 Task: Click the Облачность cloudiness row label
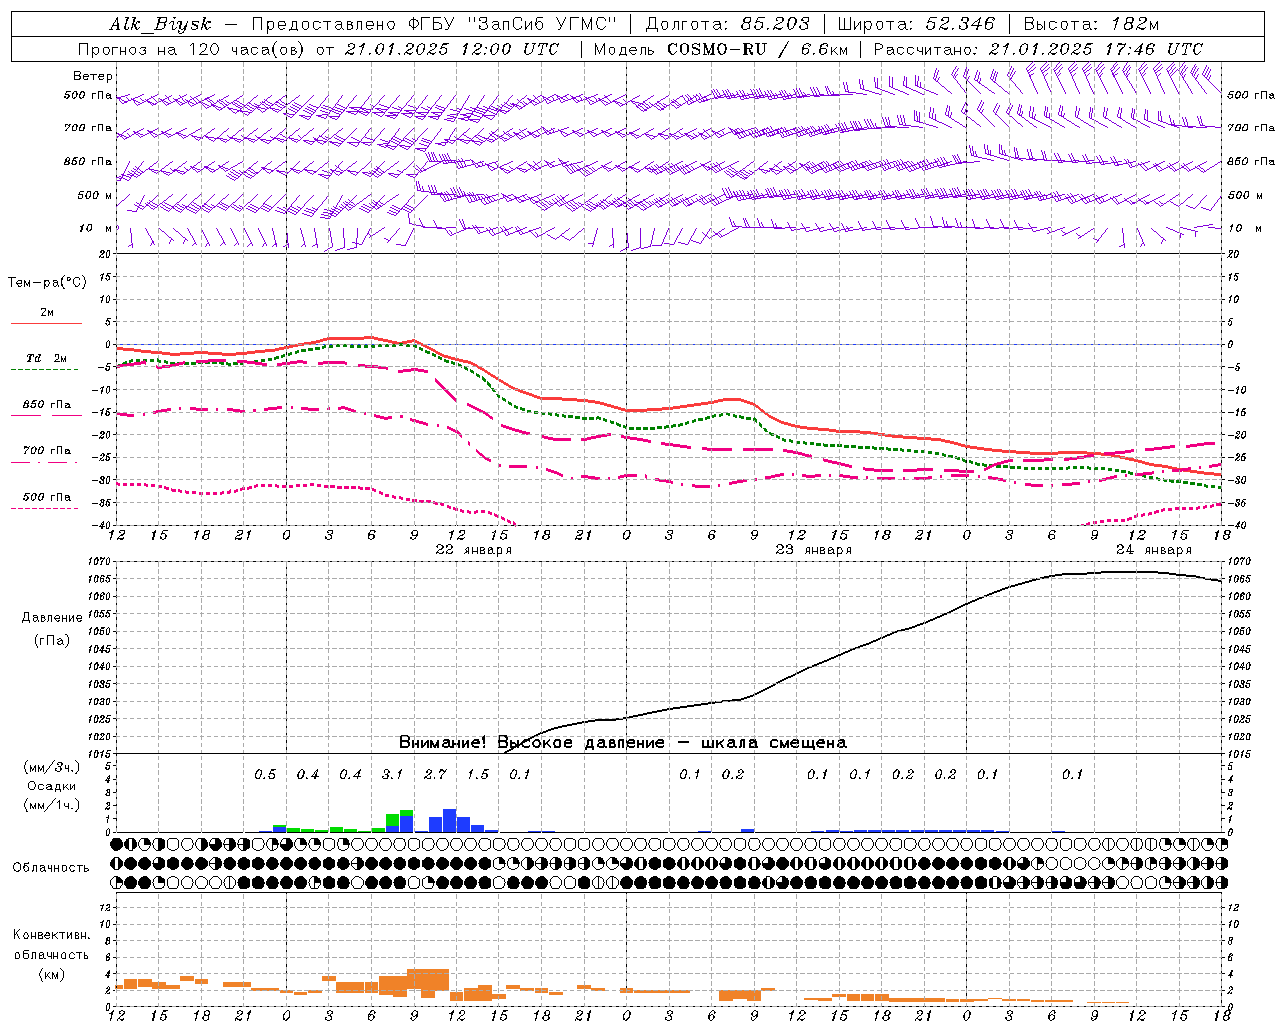(51, 867)
